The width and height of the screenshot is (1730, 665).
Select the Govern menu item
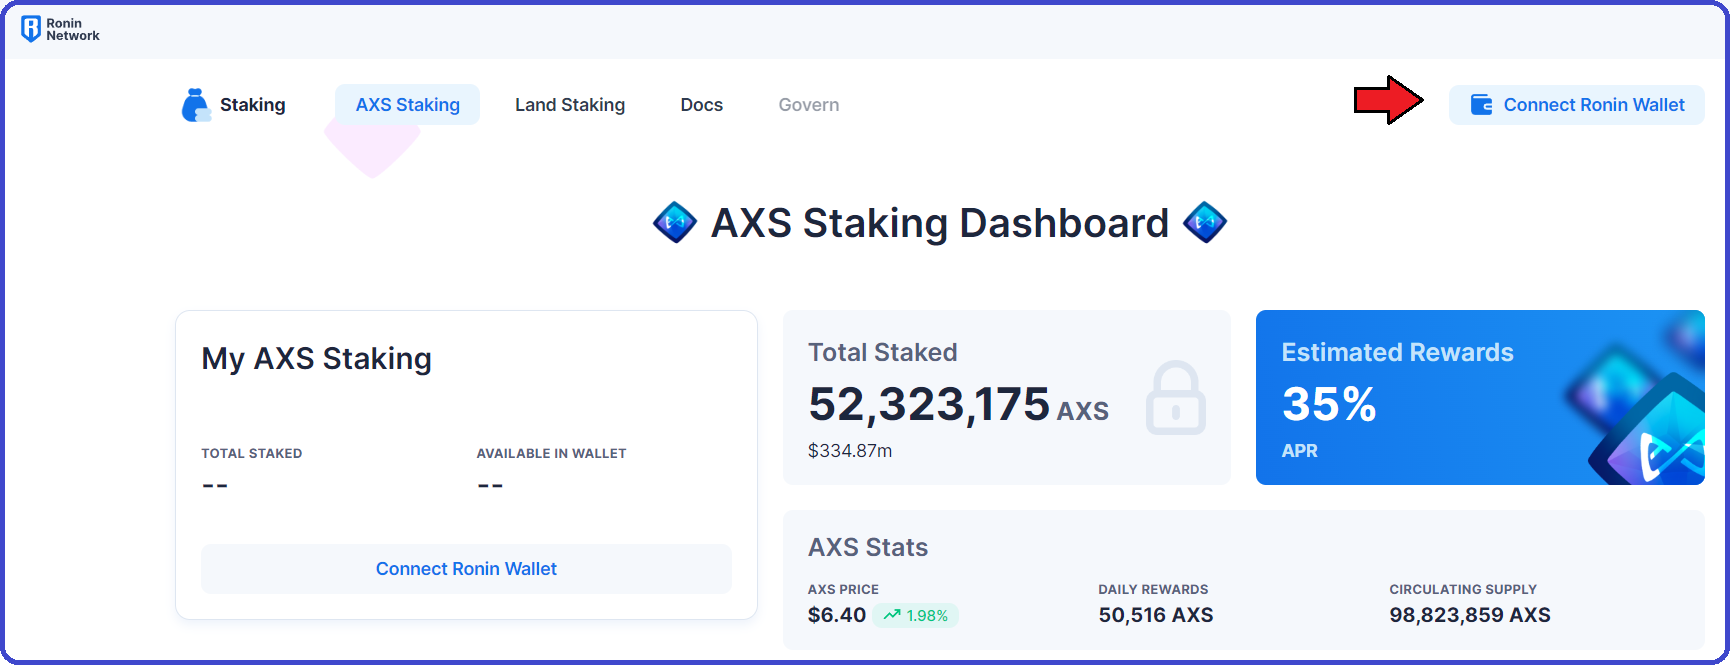[x=809, y=105]
